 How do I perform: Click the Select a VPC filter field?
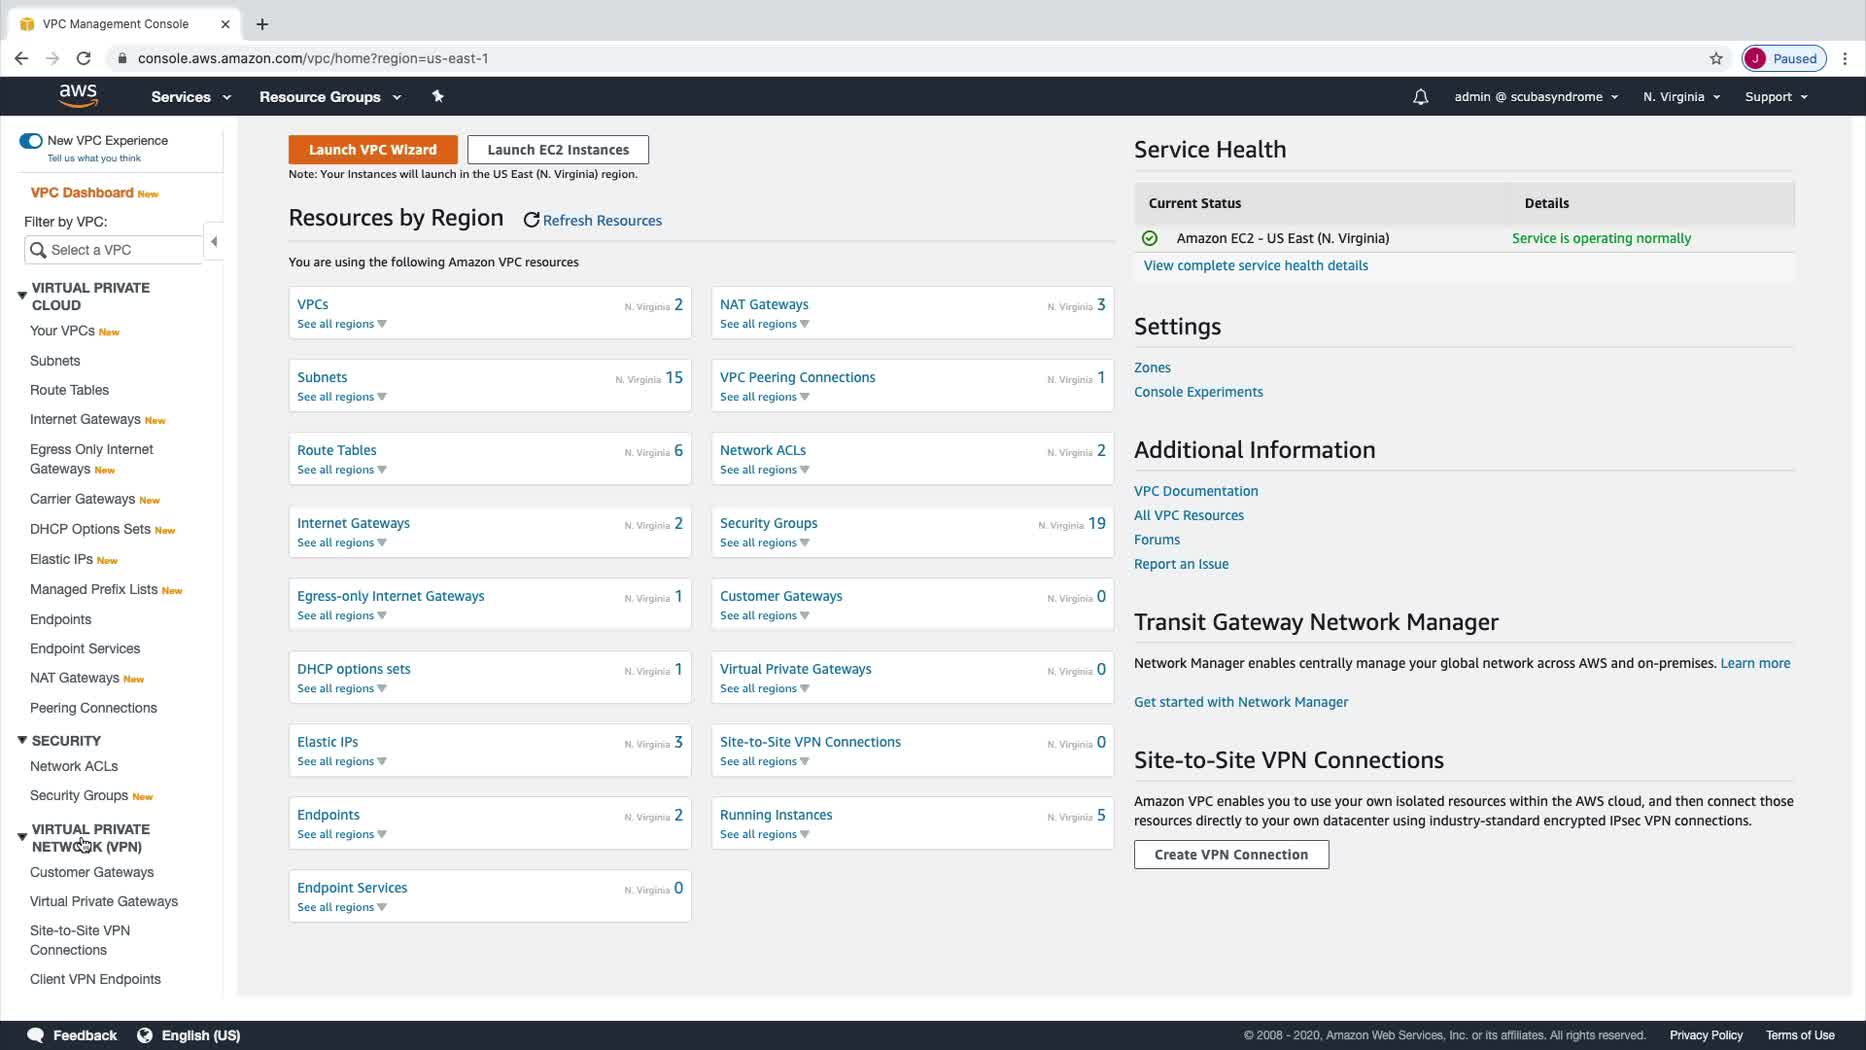tap(113, 250)
